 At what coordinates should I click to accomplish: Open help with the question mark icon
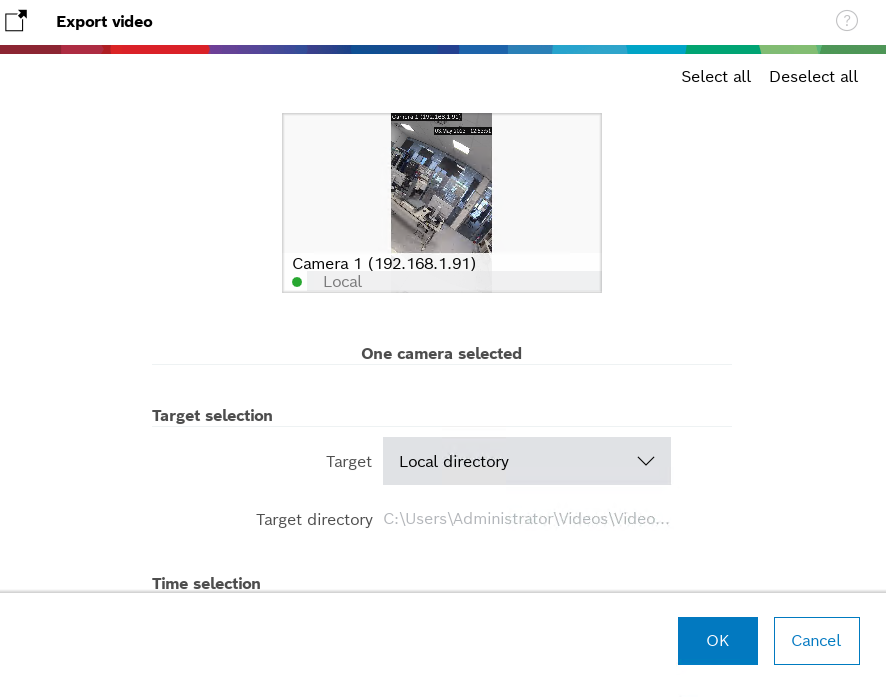(846, 21)
